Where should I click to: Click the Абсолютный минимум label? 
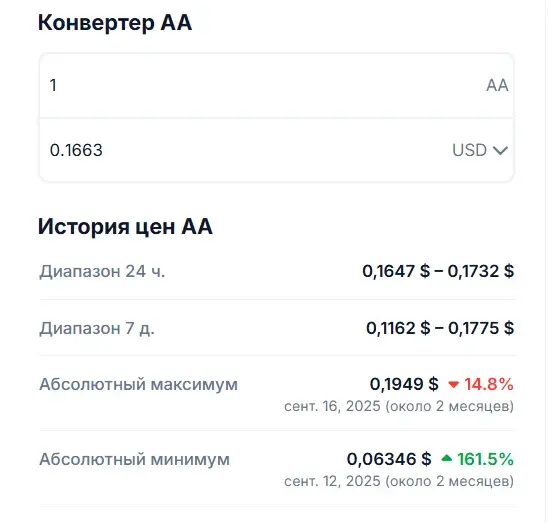(135, 459)
